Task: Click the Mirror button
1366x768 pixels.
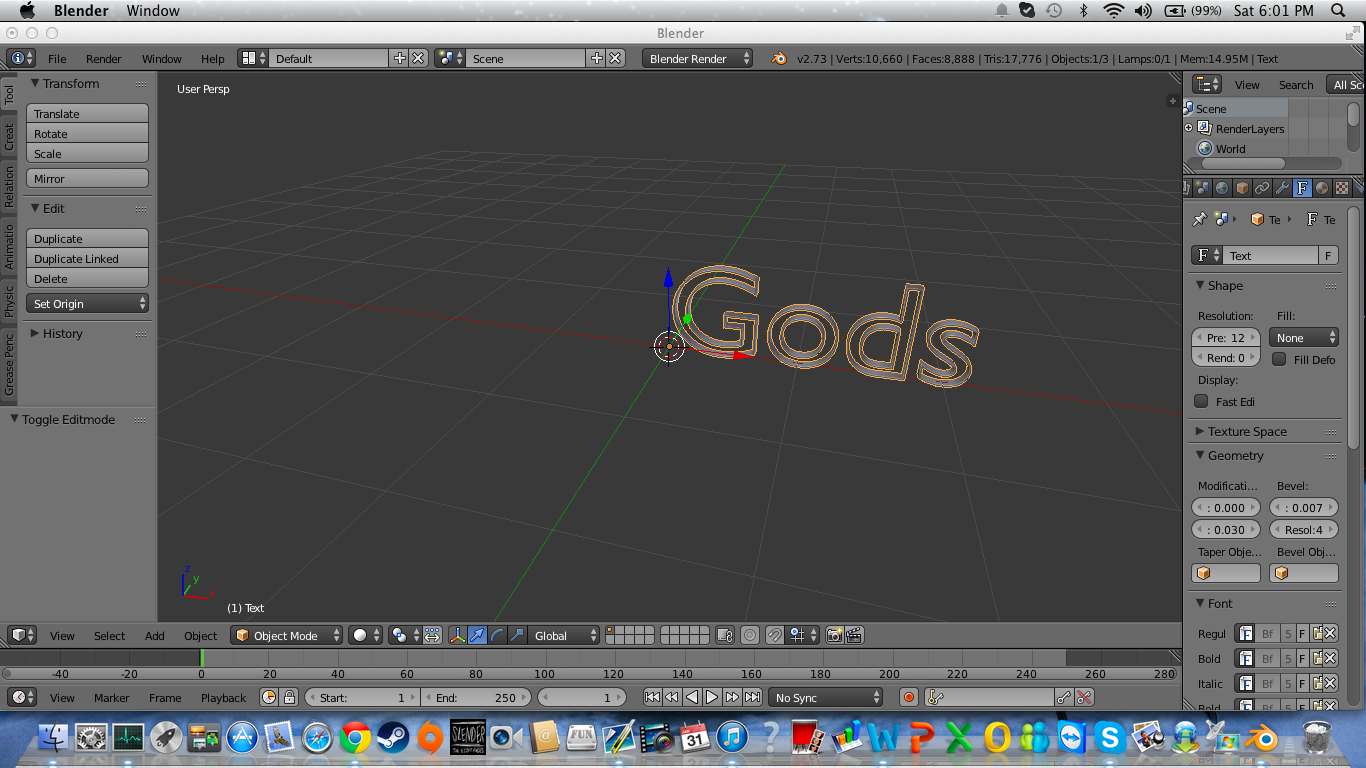Action: [87, 178]
